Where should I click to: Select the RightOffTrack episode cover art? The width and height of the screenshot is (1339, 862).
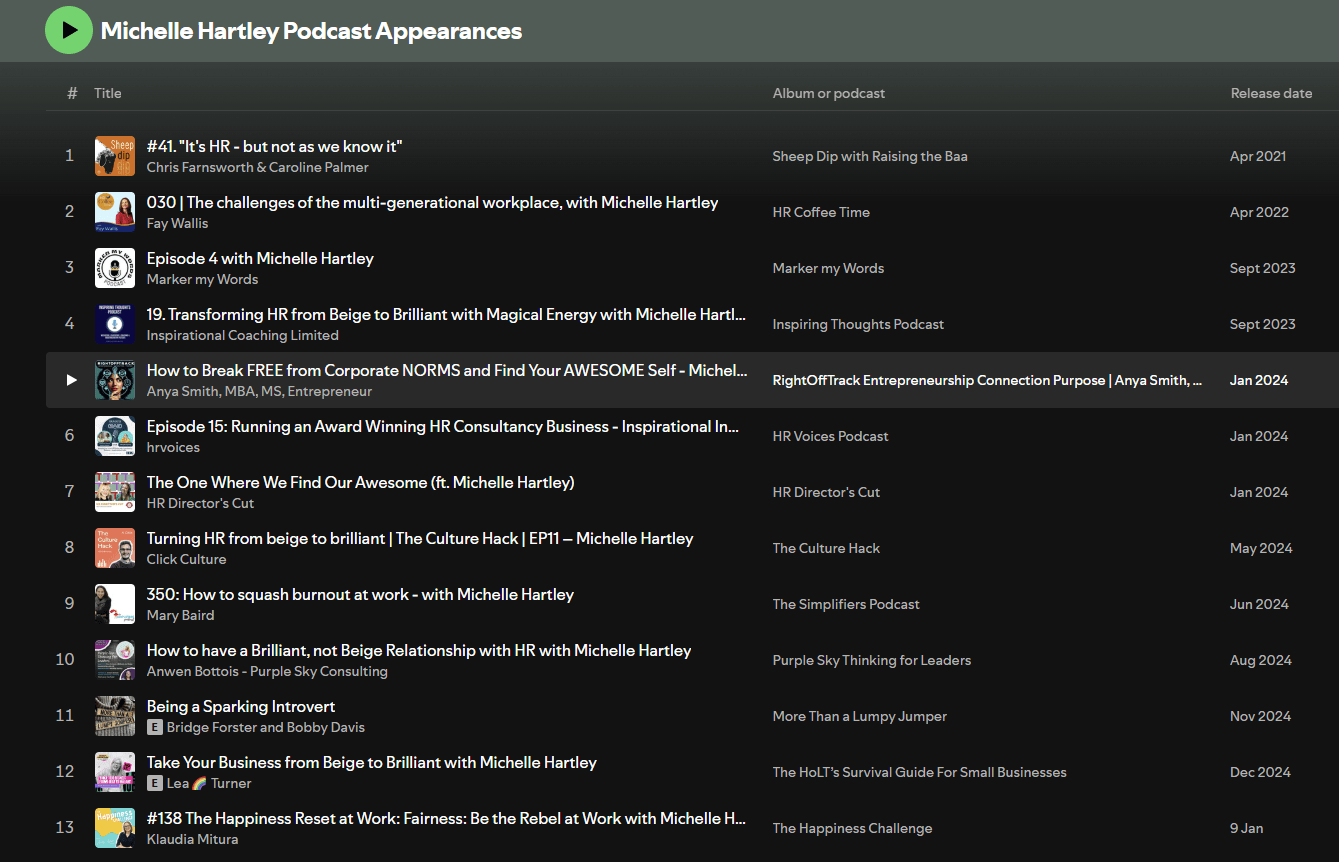[115, 380]
